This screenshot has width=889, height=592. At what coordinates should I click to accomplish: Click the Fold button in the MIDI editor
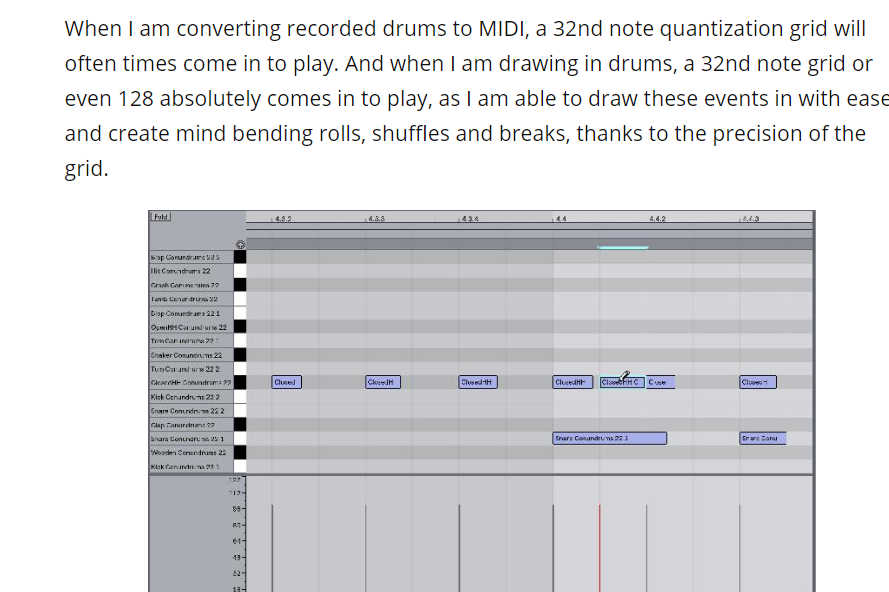tap(161, 217)
